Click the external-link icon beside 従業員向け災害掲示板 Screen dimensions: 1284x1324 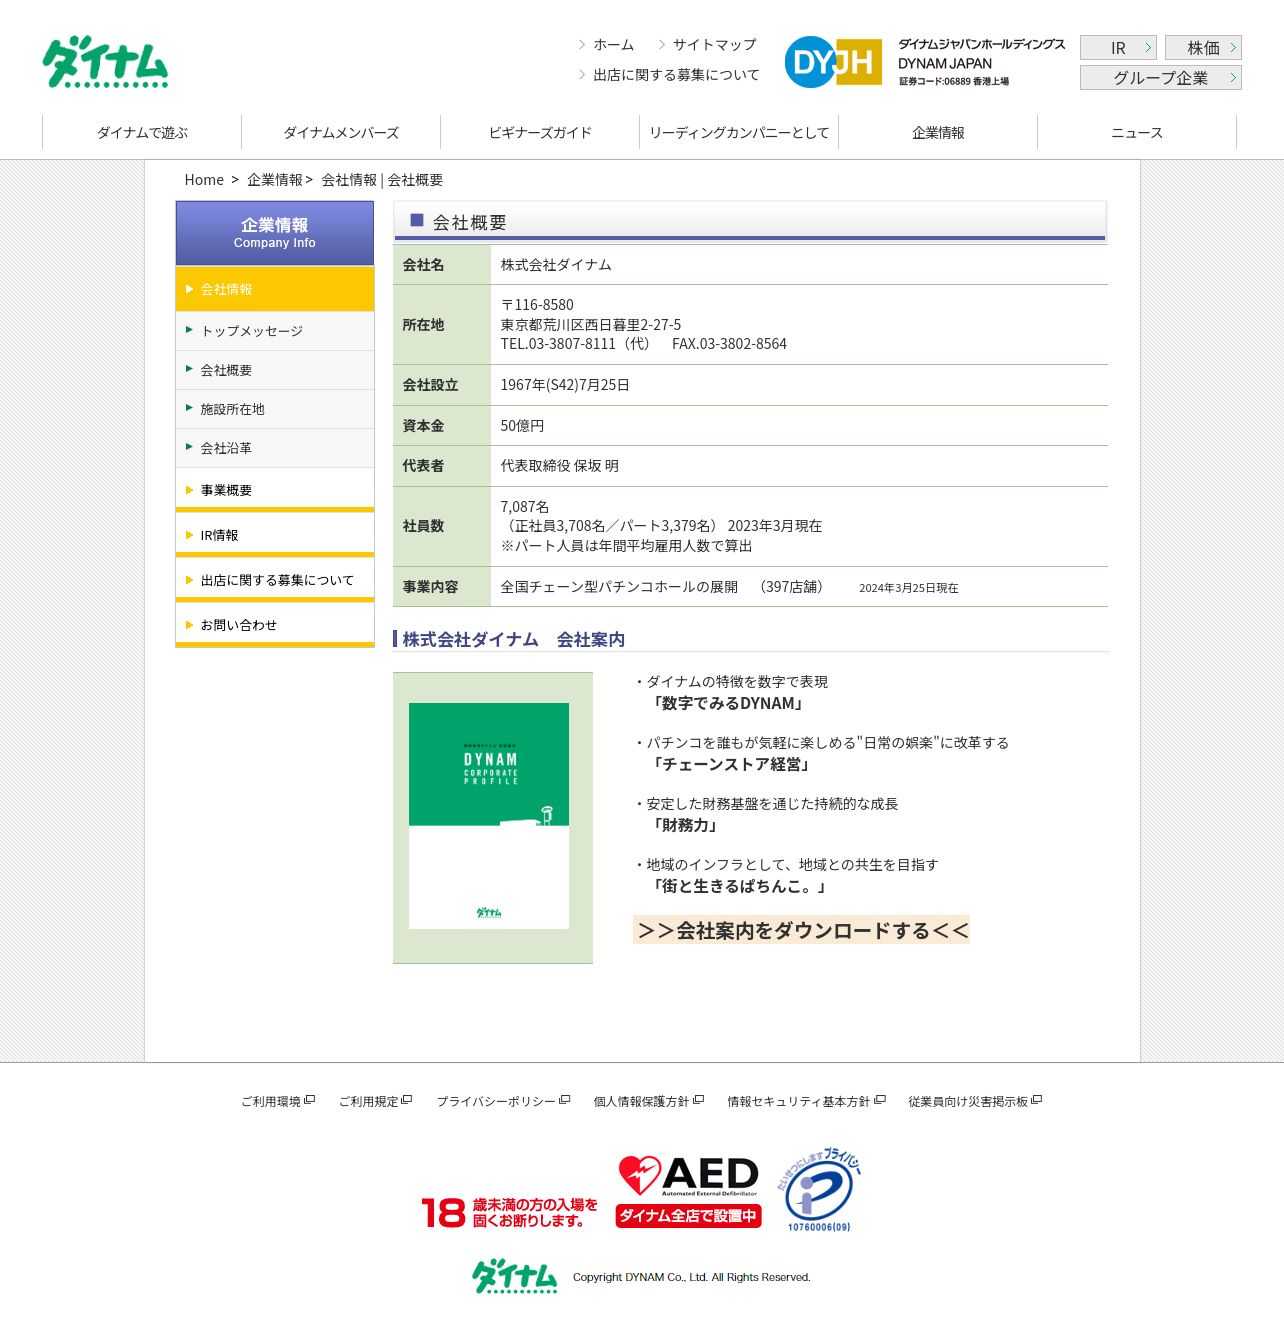point(1037,1100)
